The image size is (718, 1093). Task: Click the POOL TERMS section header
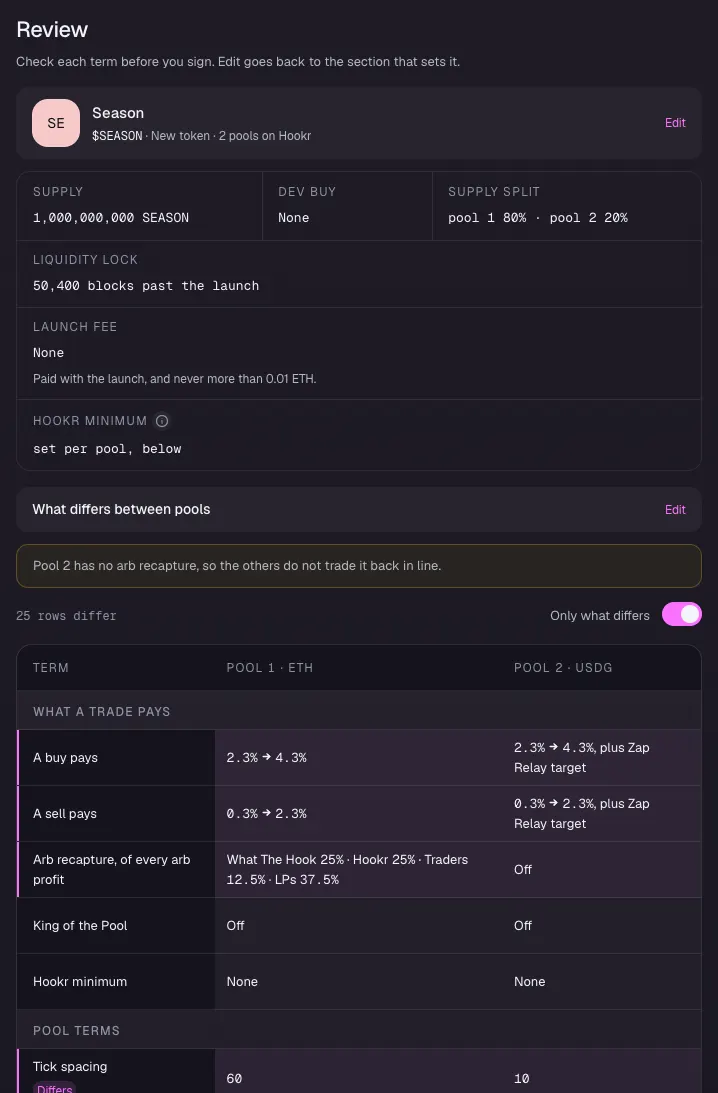[77, 1030]
